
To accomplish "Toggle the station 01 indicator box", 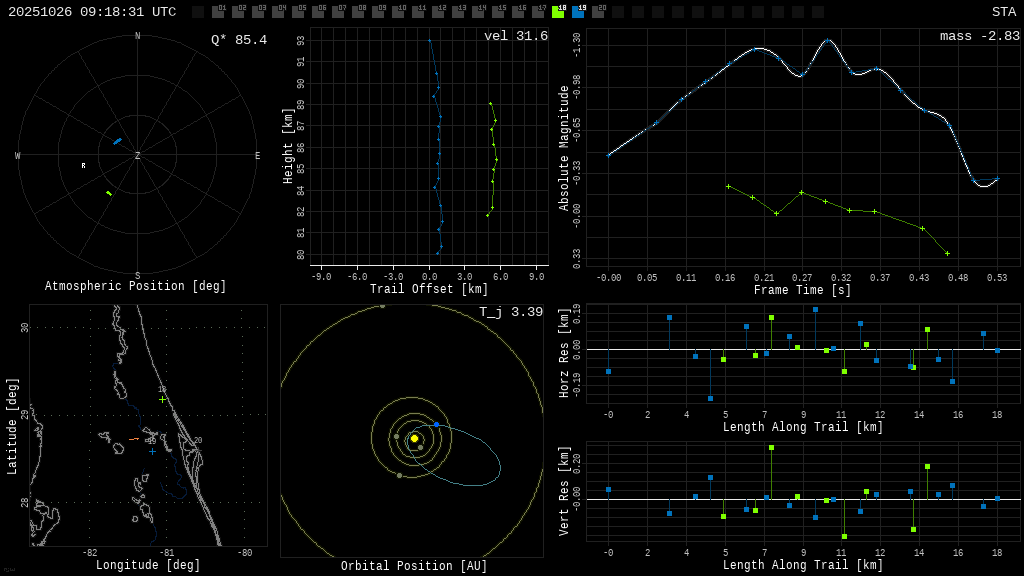I will pos(218,12).
